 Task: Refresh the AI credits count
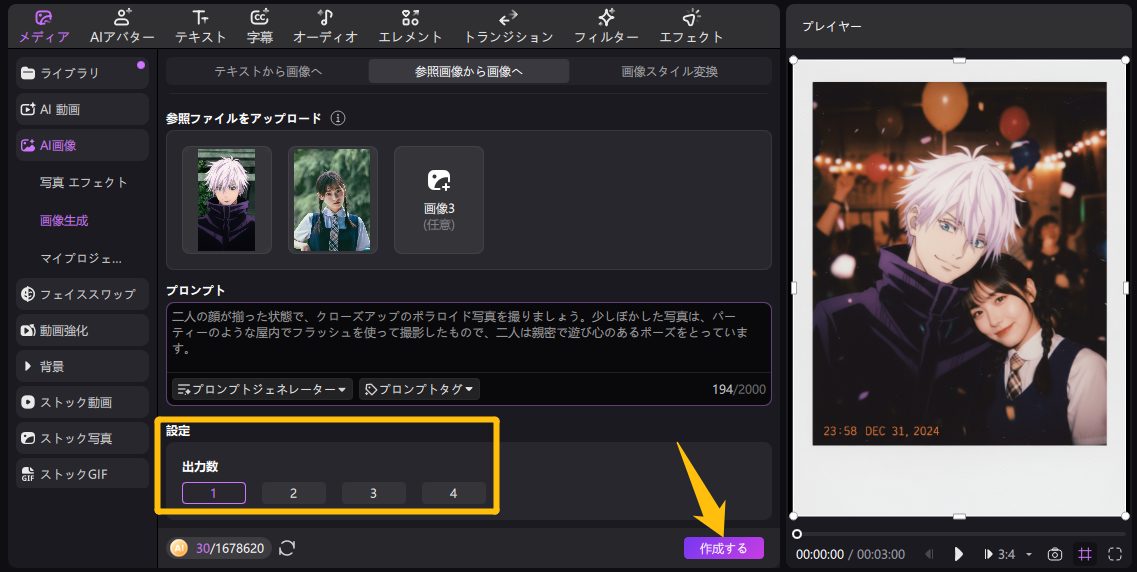pos(287,548)
